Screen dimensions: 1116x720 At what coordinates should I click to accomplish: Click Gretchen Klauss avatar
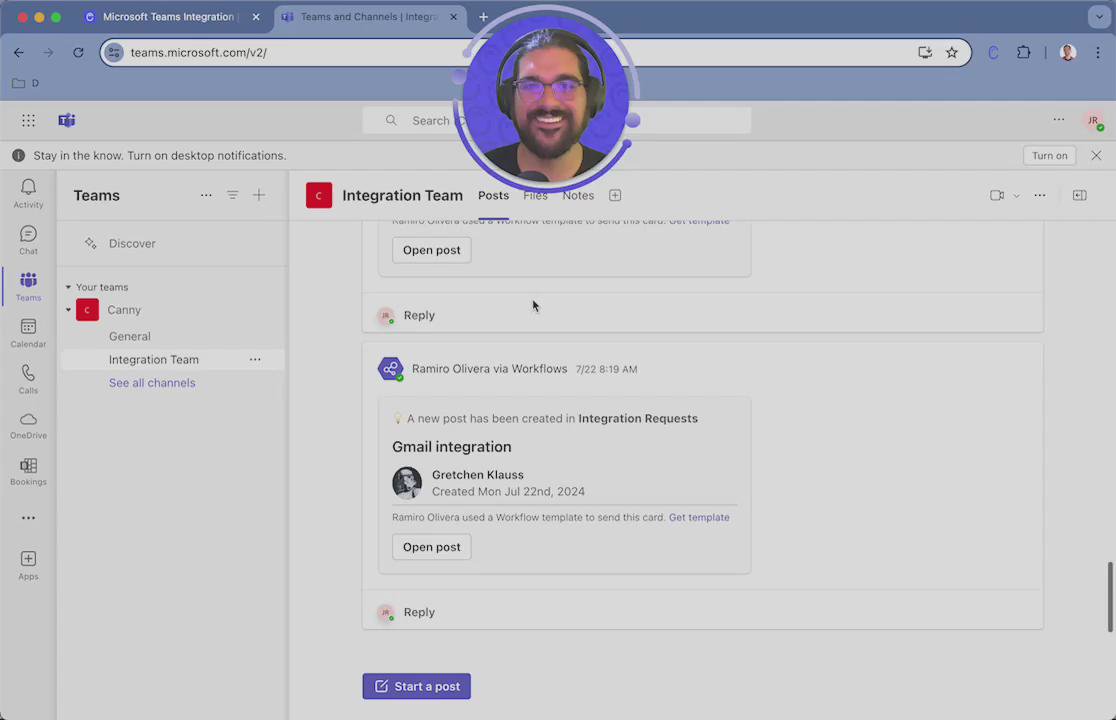(407, 482)
